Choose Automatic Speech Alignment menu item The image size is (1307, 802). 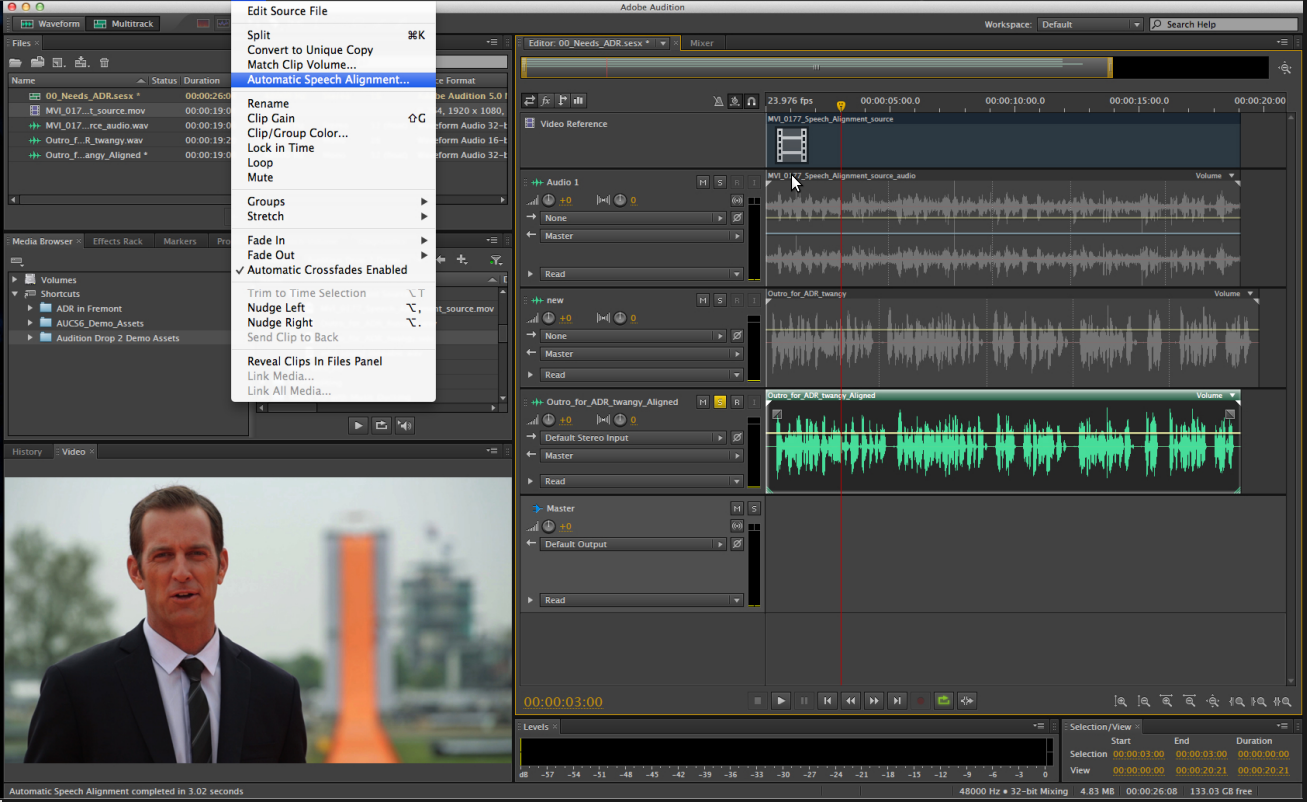pos(333,80)
